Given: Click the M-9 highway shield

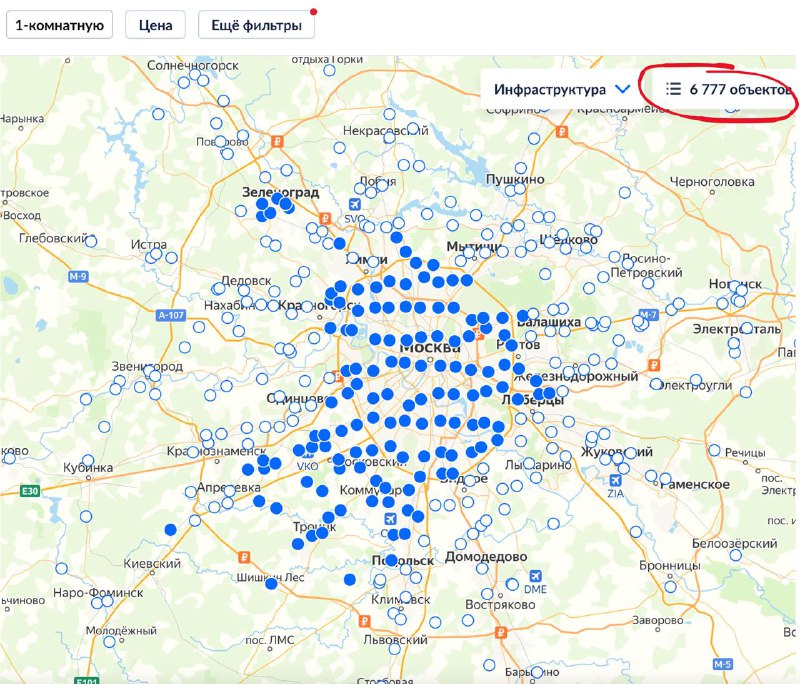Looking at the screenshot, I should (78, 276).
